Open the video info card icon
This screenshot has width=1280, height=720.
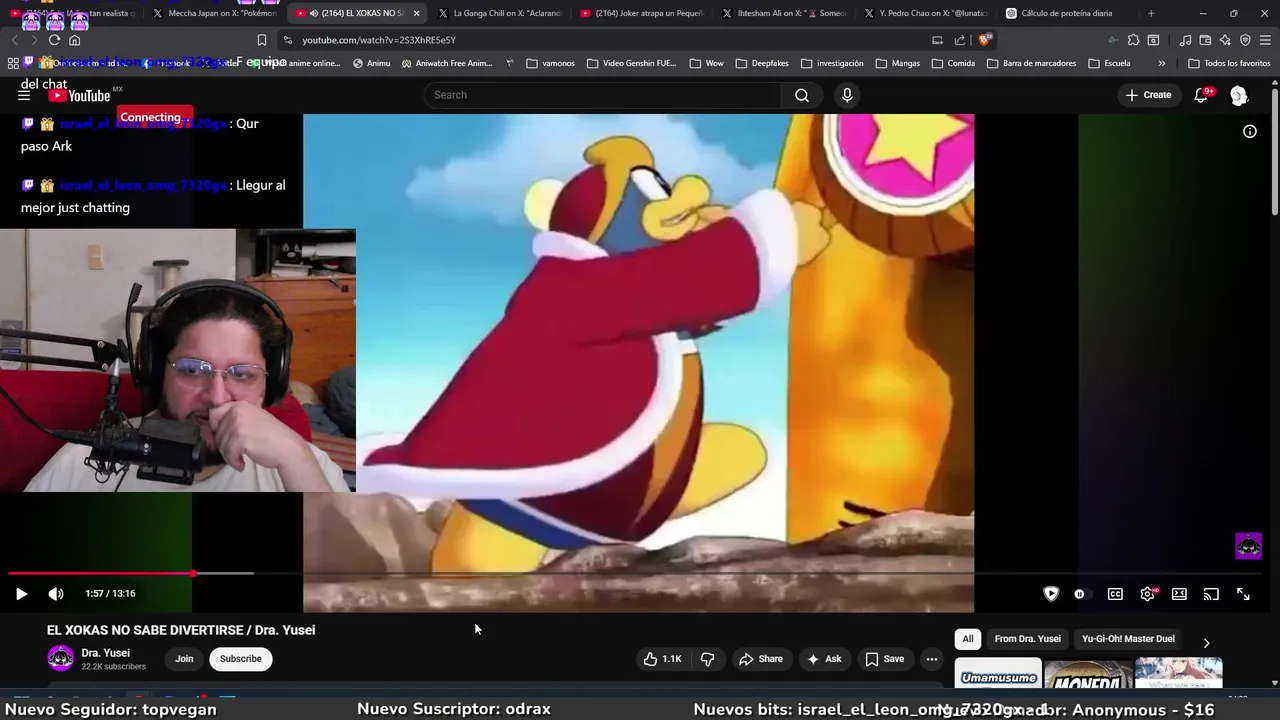pyautogui.click(x=1250, y=131)
